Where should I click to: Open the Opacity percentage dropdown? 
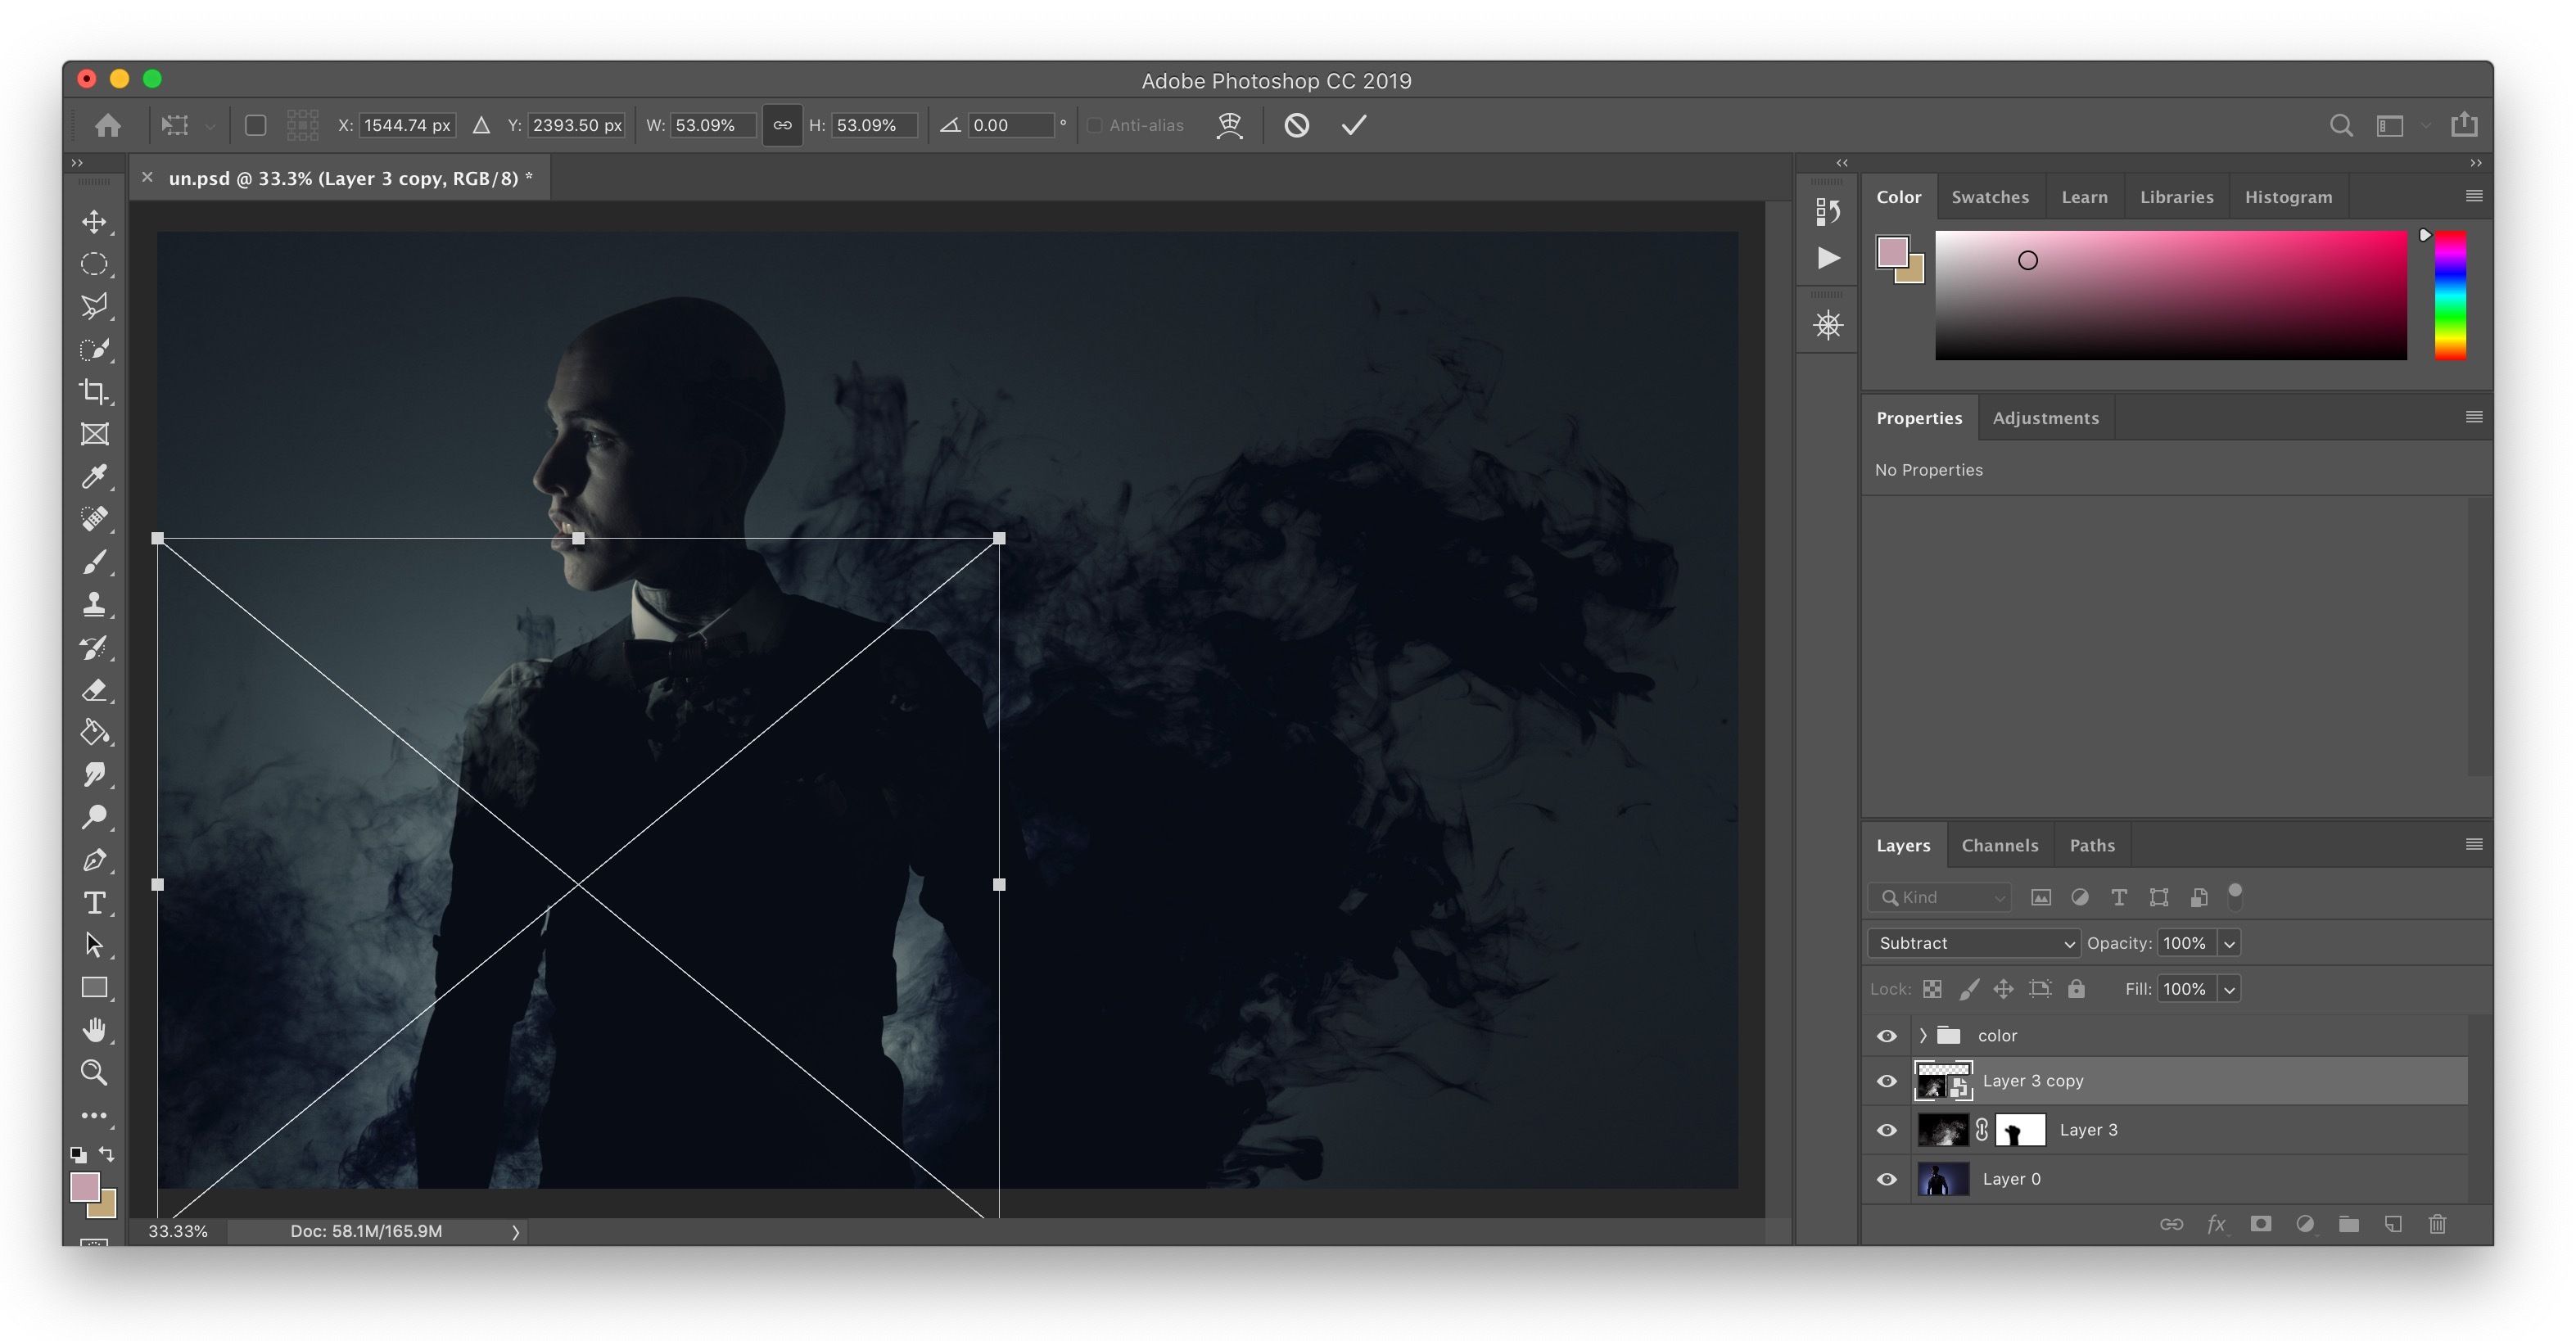click(x=2226, y=942)
